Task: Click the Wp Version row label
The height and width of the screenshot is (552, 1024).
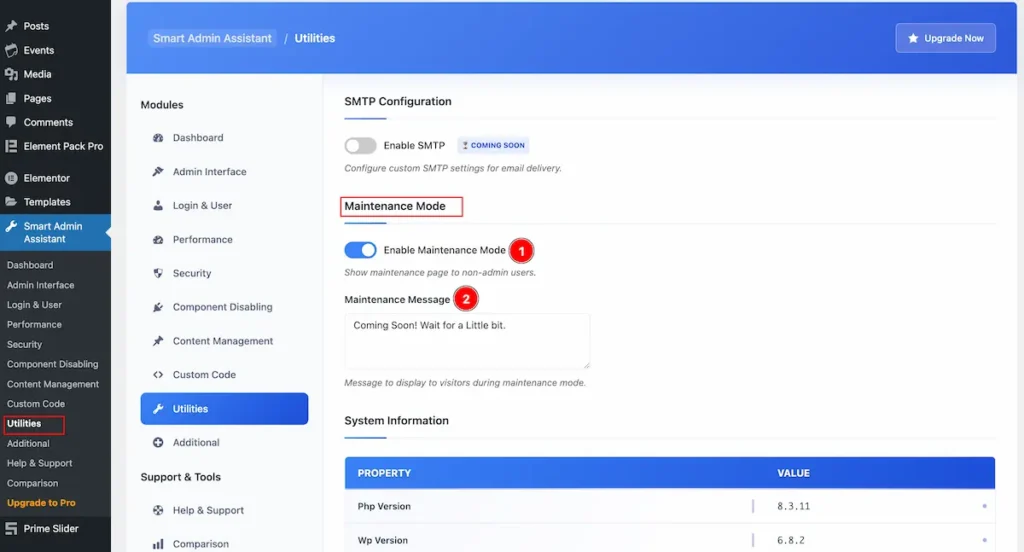Action: (x=383, y=541)
